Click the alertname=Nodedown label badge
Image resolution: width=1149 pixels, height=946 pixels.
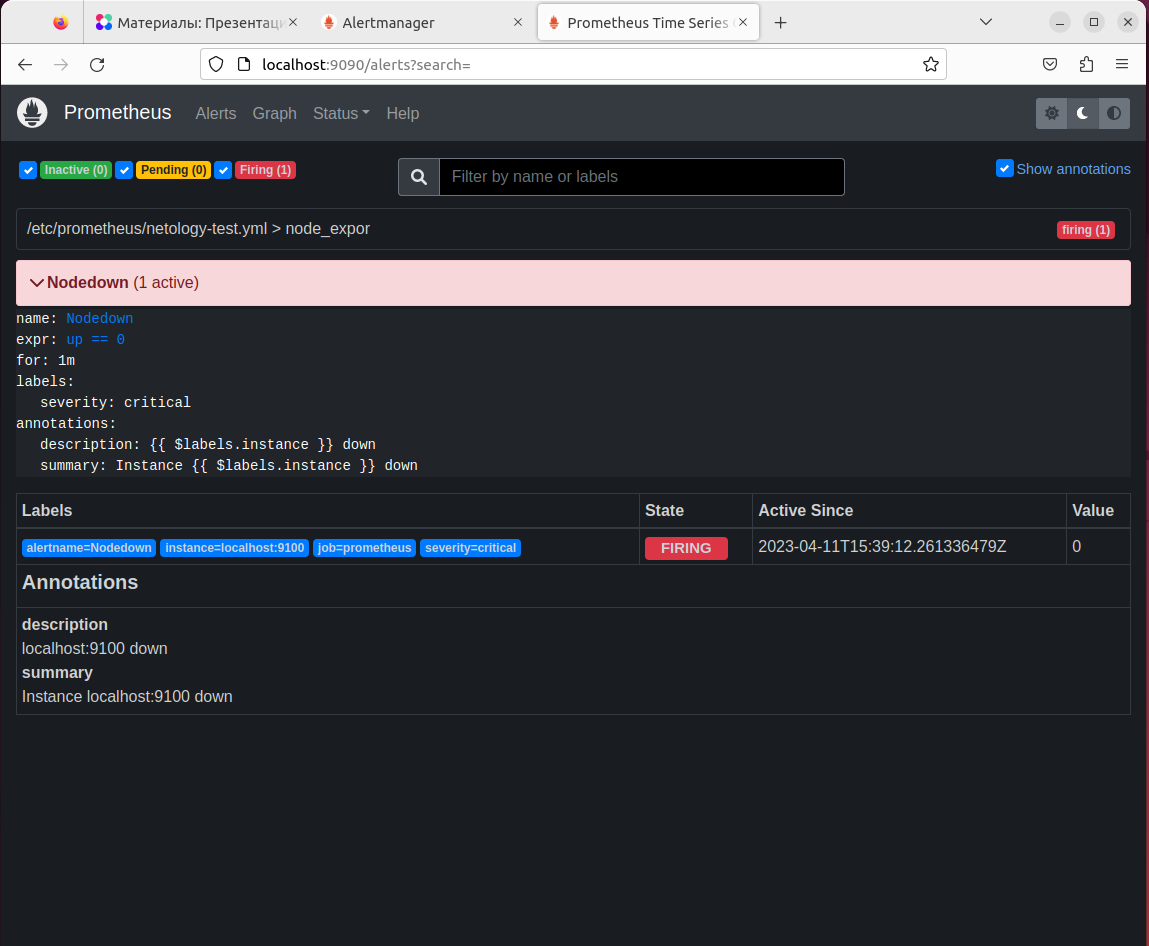point(88,547)
